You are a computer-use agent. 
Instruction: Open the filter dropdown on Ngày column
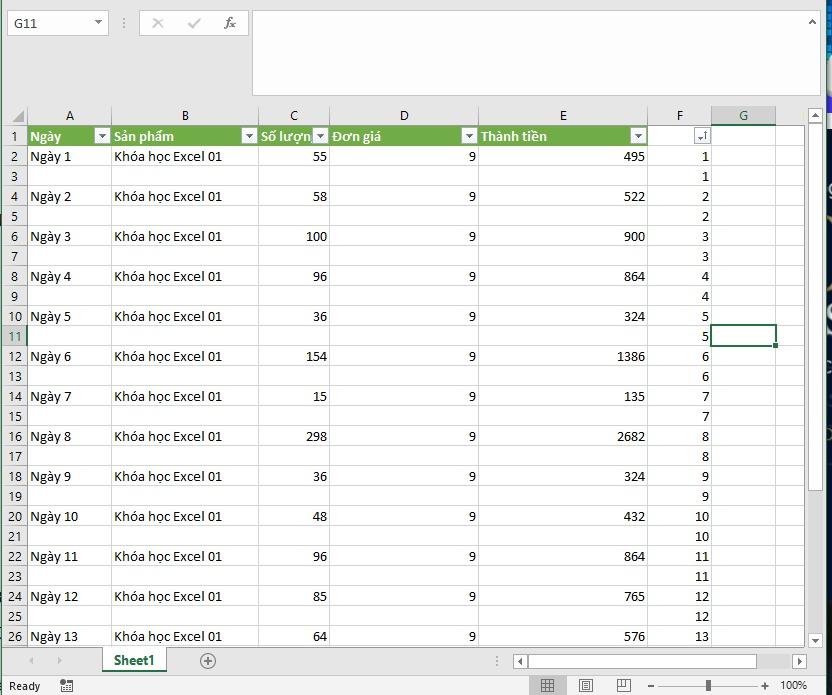point(102,135)
